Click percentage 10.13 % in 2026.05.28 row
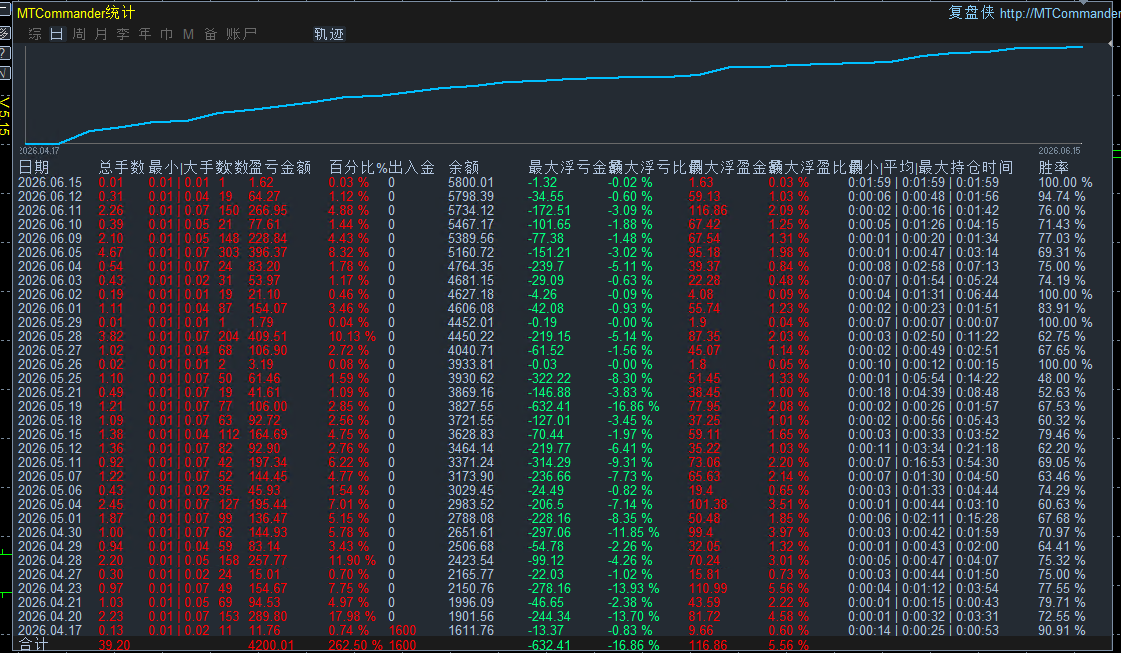This screenshot has width=1121, height=654. click(352, 336)
